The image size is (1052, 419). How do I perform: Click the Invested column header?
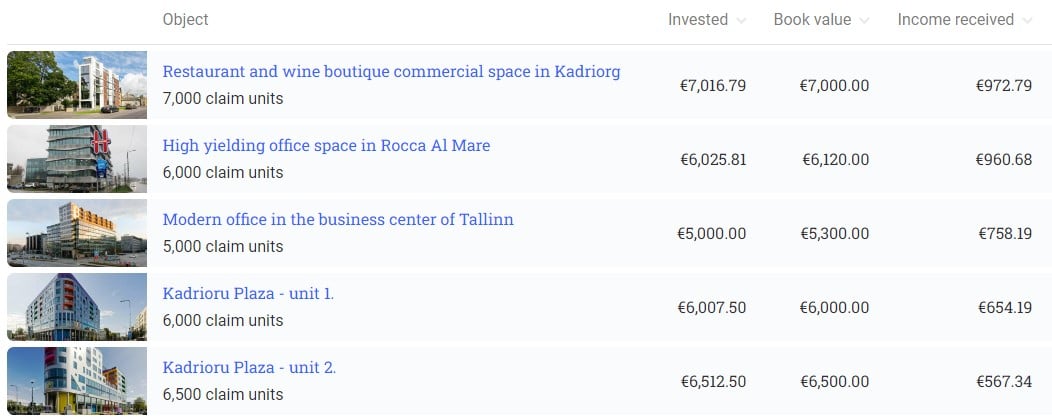coord(698,19)
